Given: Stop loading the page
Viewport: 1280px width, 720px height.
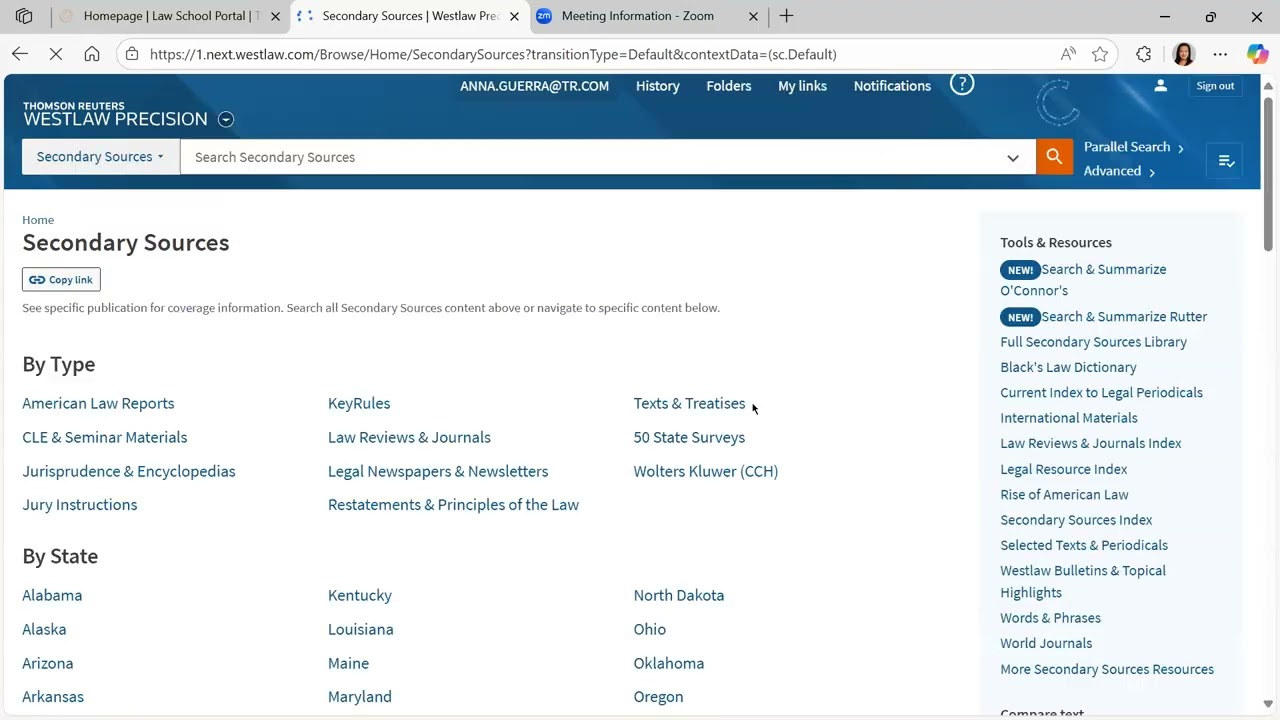Looking at the screenshot, I should click(56, 54).
